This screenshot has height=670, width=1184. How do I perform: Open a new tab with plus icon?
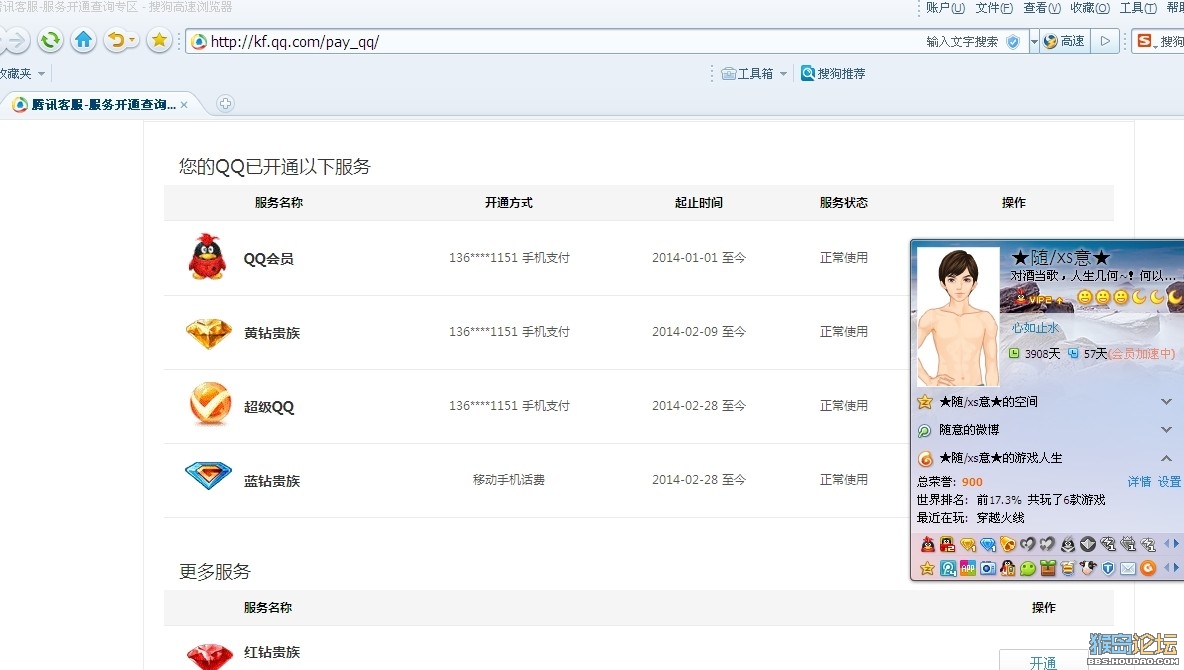(225, 103)
